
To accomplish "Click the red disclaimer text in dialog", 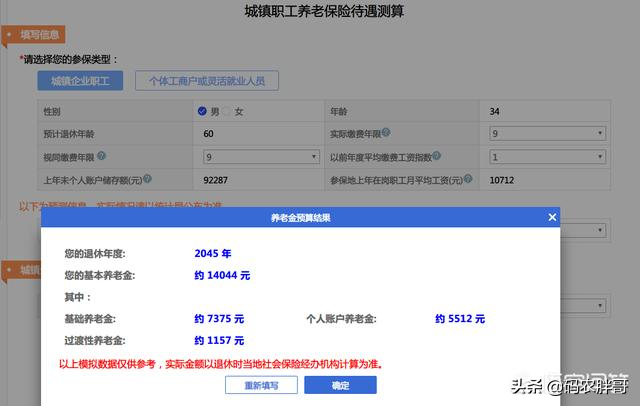I will 222,364.
